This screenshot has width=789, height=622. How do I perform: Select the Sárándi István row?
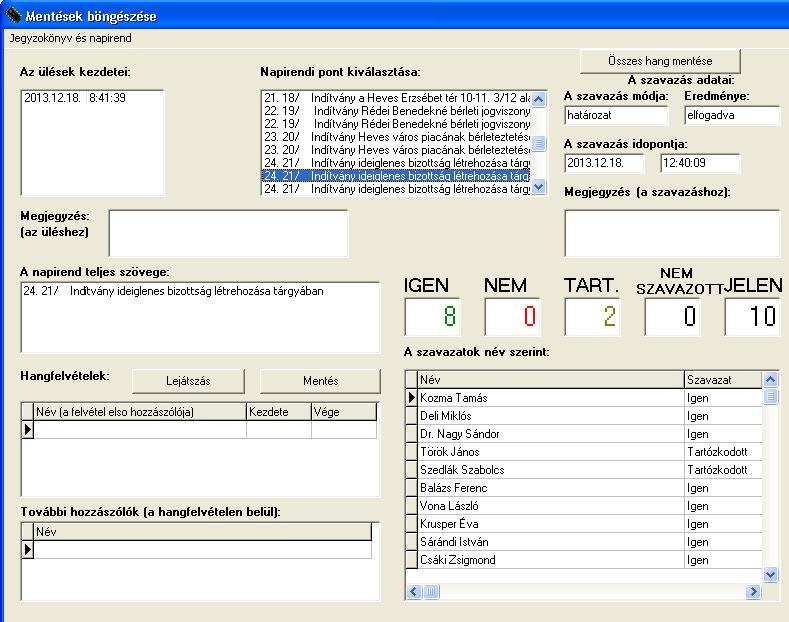click(584, 542)
